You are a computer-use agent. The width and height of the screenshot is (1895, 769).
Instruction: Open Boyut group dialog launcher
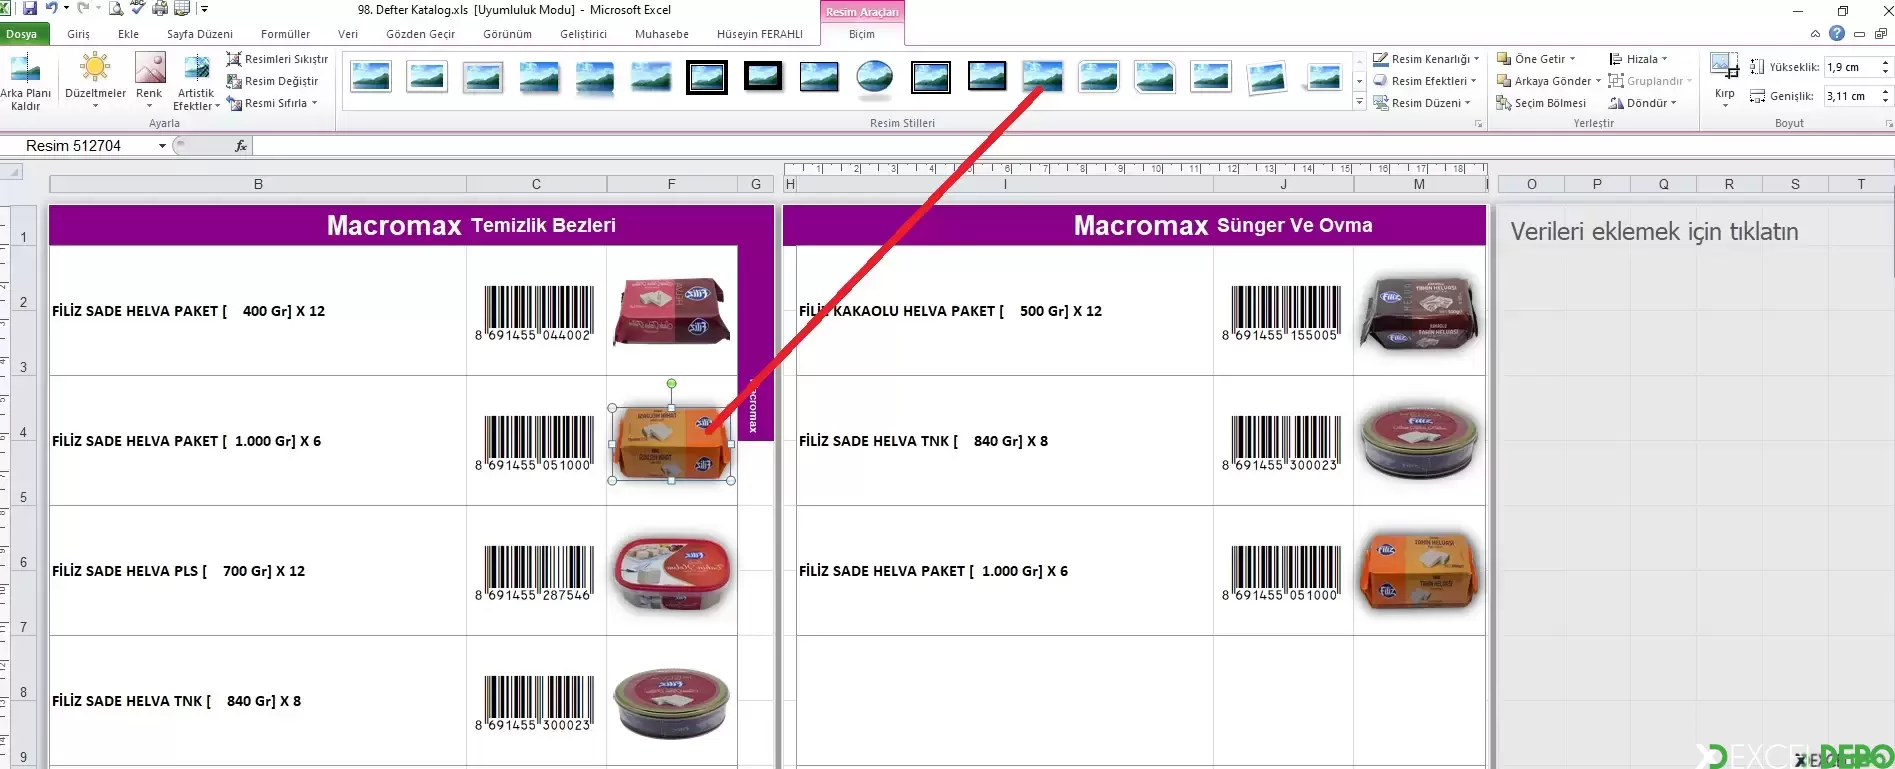tap(1888, 124)
